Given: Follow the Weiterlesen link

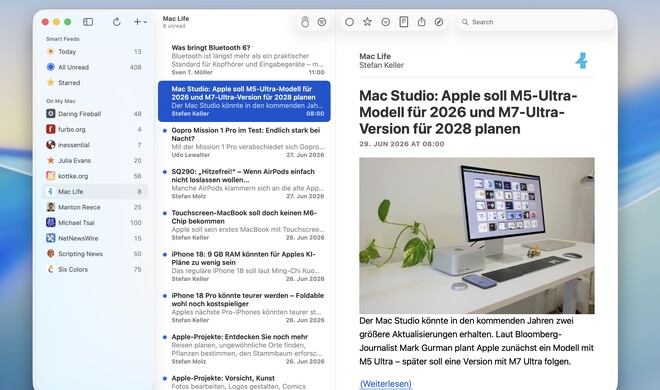Looking at the screenshot, I should tap(386, 384).
